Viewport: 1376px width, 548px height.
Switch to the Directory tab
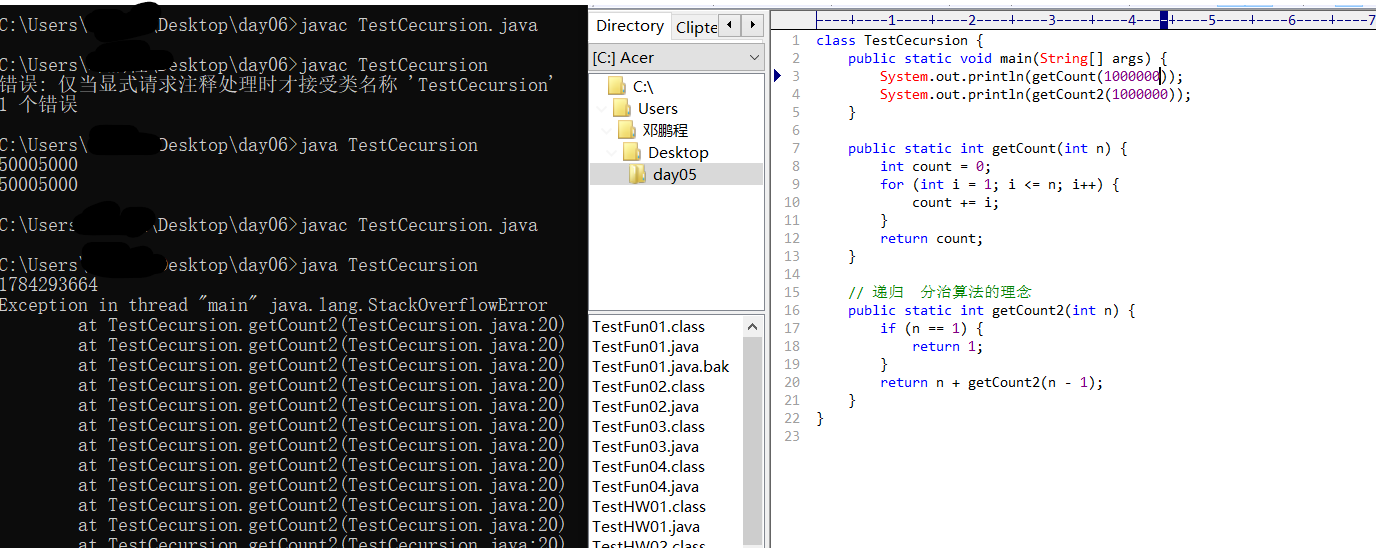pos(630,26)
